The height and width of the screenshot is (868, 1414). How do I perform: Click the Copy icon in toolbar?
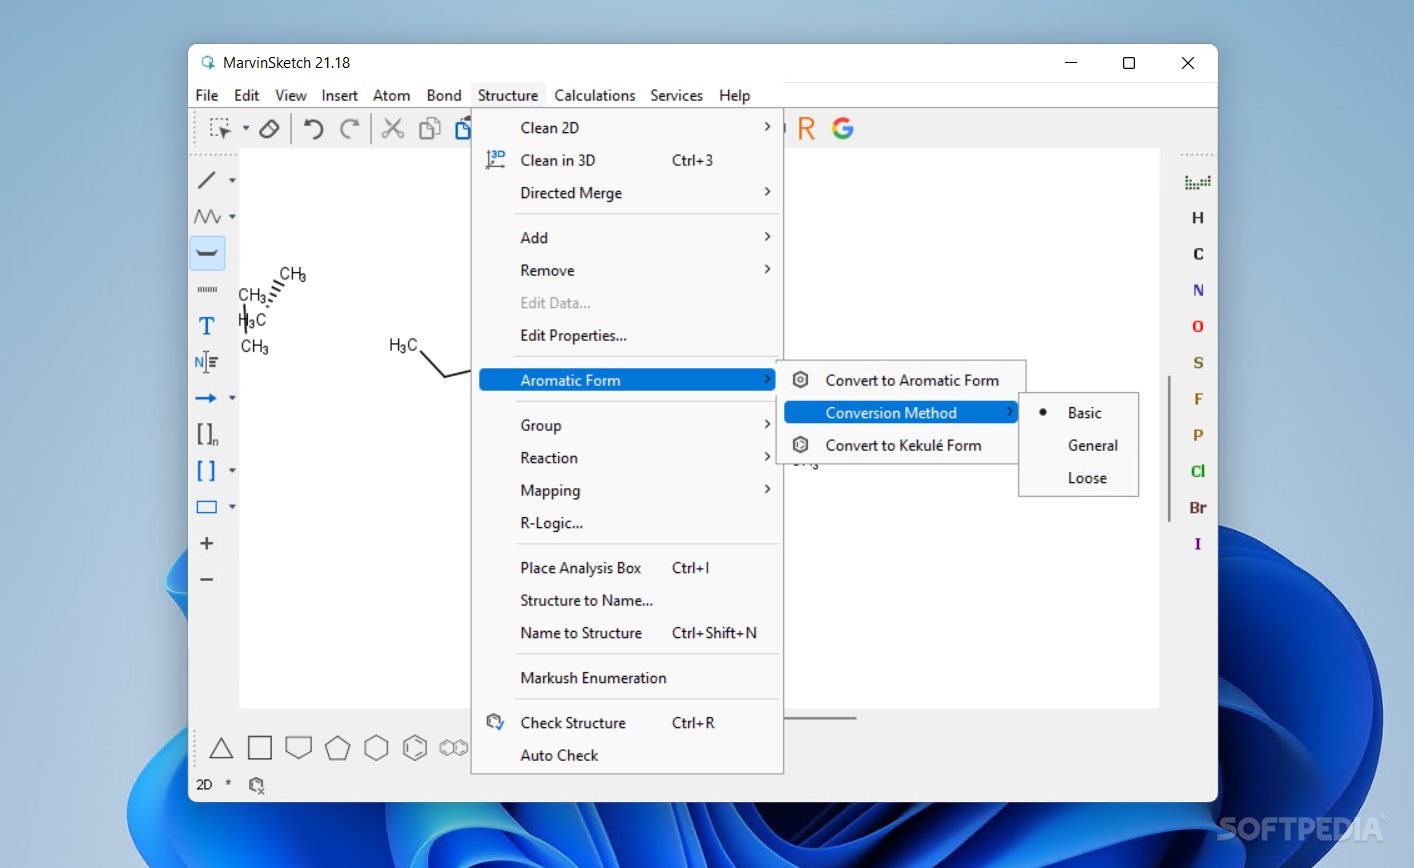pyautogui.click(x=430, y=128)
